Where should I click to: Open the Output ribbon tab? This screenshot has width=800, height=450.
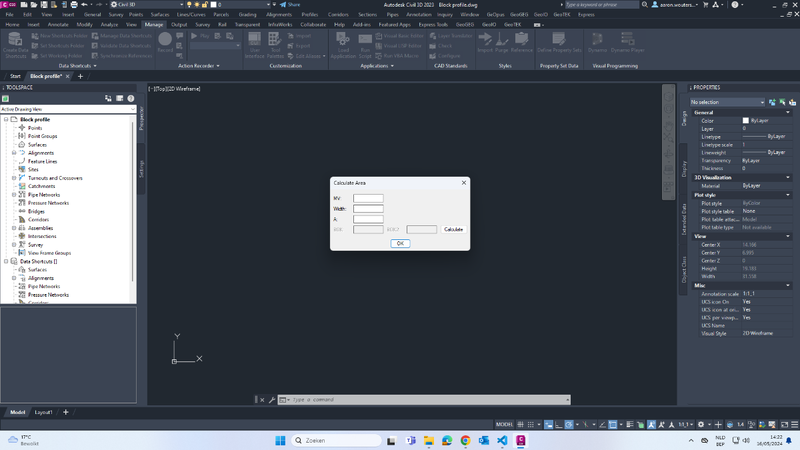179,24
